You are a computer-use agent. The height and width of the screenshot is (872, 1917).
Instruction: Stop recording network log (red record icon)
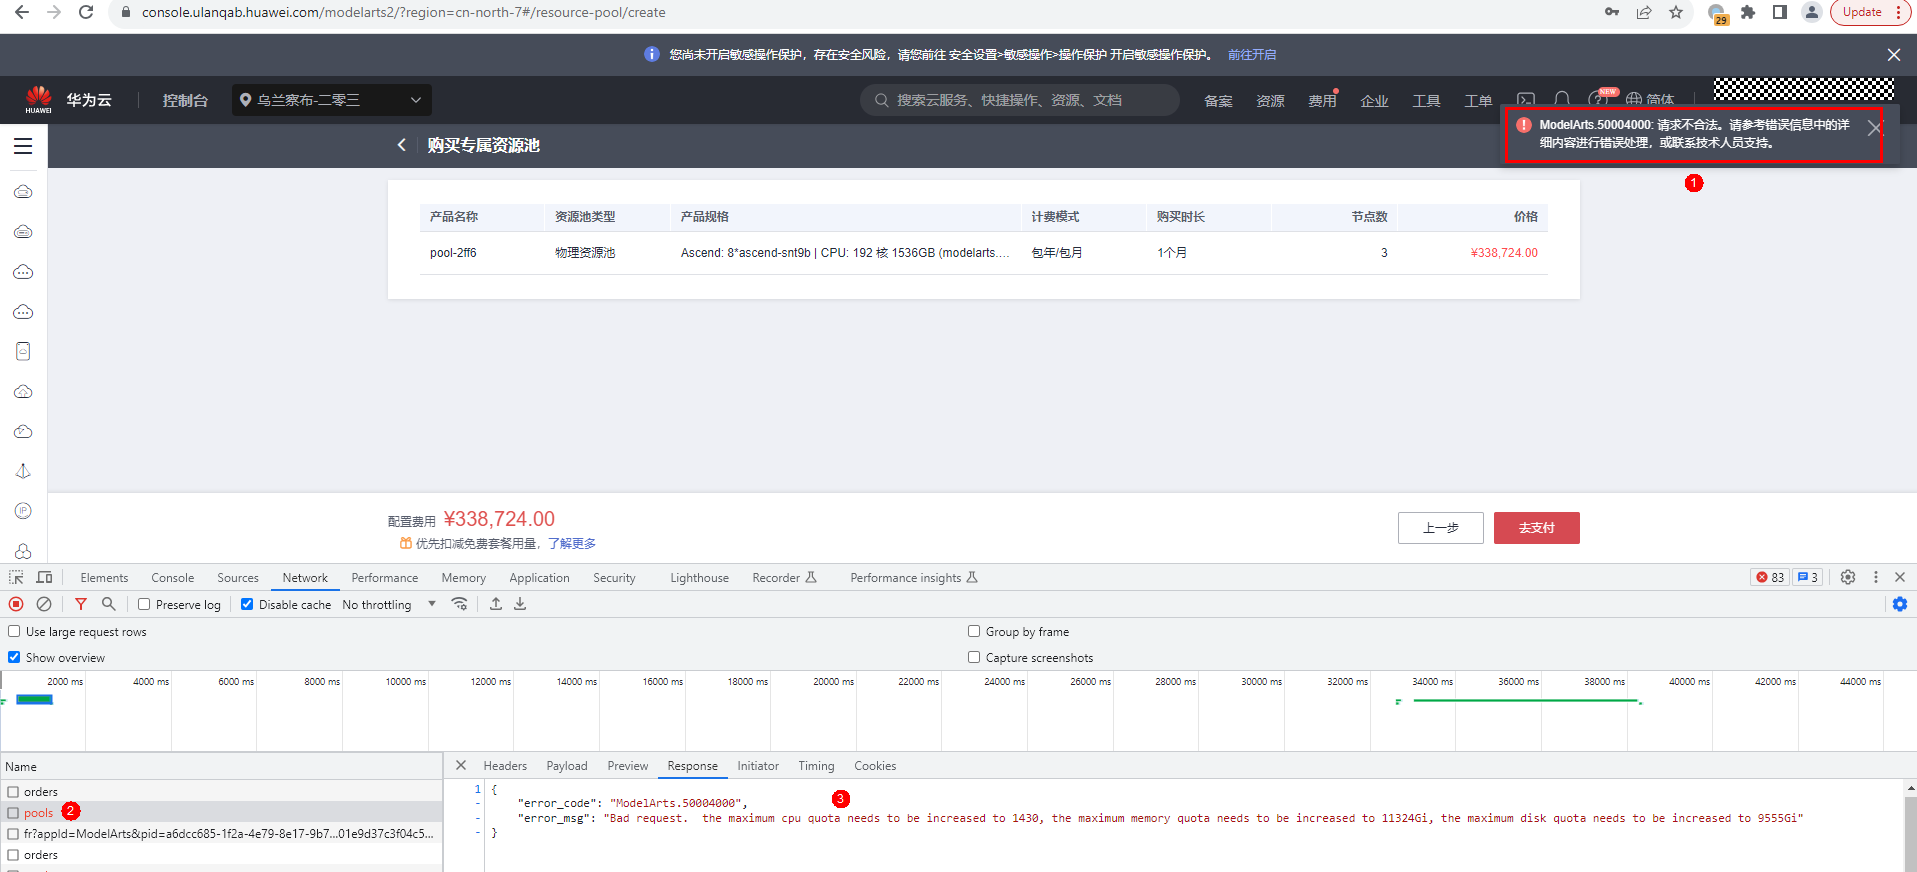point(16,604)
